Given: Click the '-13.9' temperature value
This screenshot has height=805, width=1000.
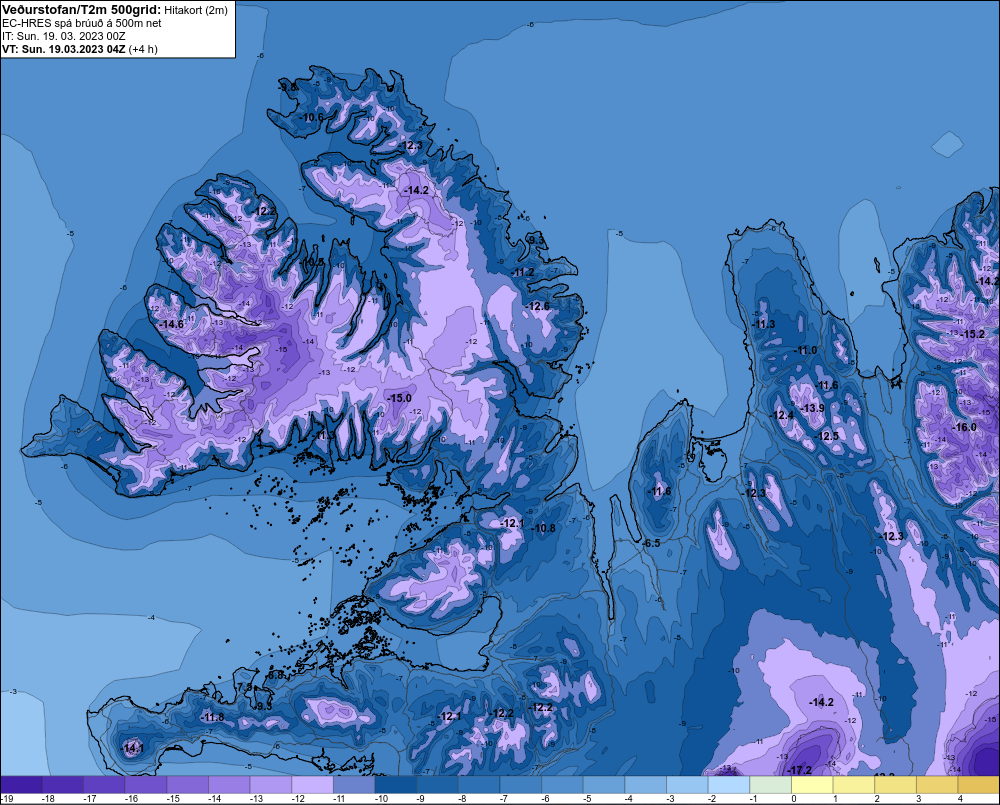Looking at the screenshot, I should tap(812, 408).
